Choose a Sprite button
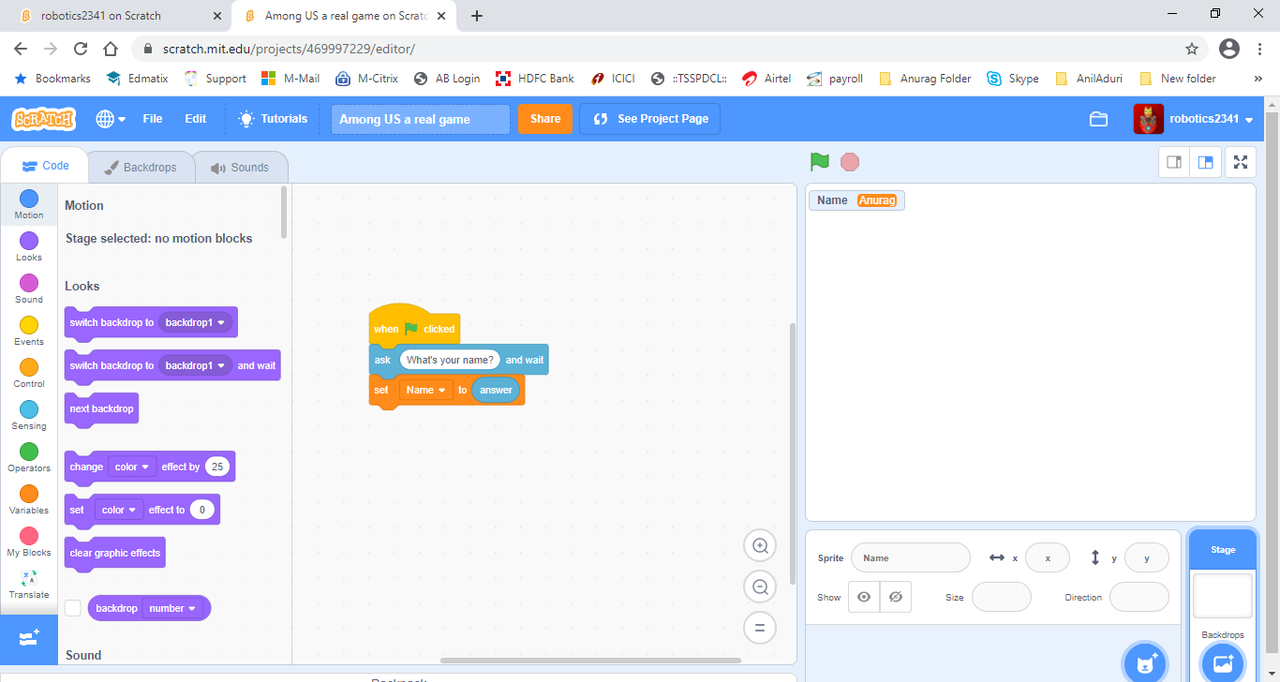Viewport: 1280px width, 682px height. pos(1144,662)
